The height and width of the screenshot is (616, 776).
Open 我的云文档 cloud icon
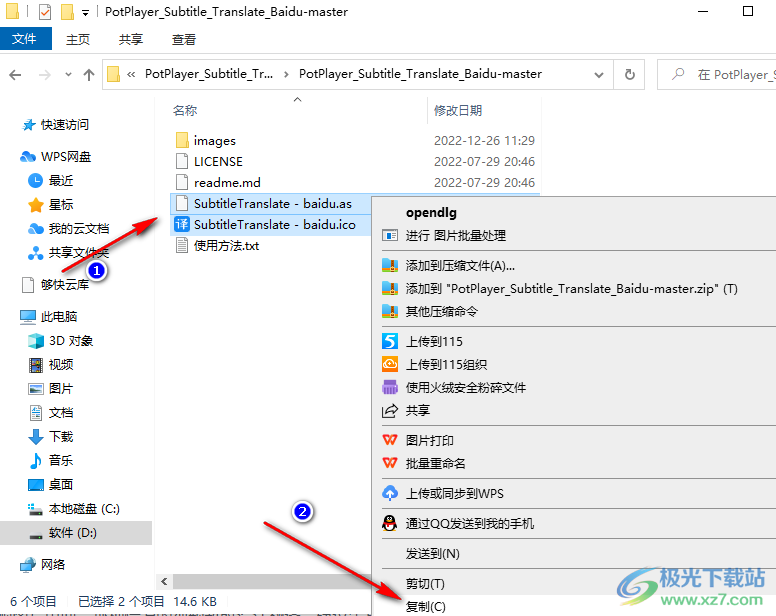point(36,229)
